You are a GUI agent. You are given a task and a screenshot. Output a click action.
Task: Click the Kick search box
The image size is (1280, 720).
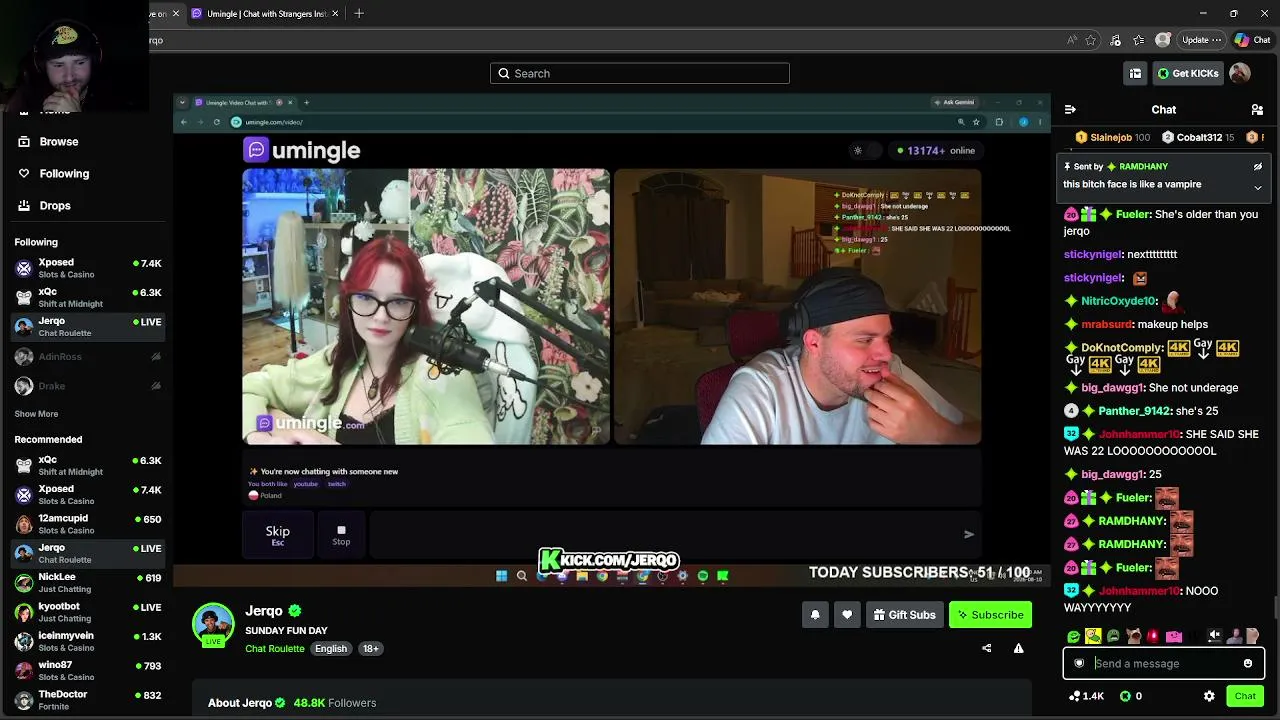point(640,73)
